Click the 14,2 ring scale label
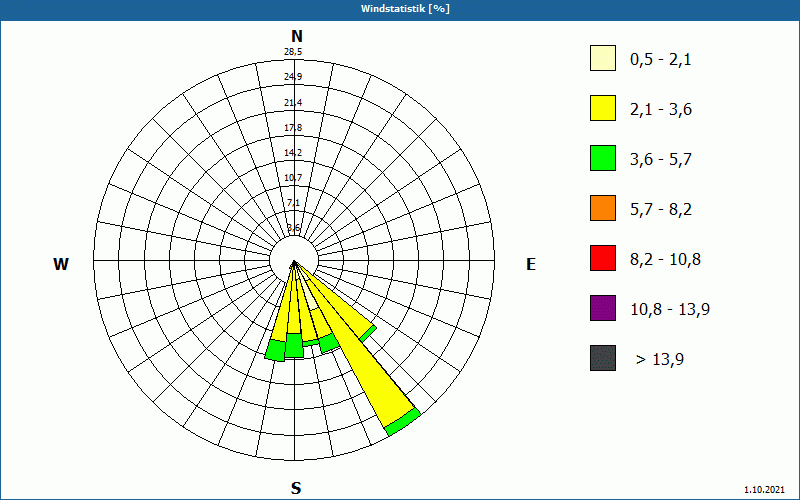Viewport: 800px width, 500px height. coord(293,153)
